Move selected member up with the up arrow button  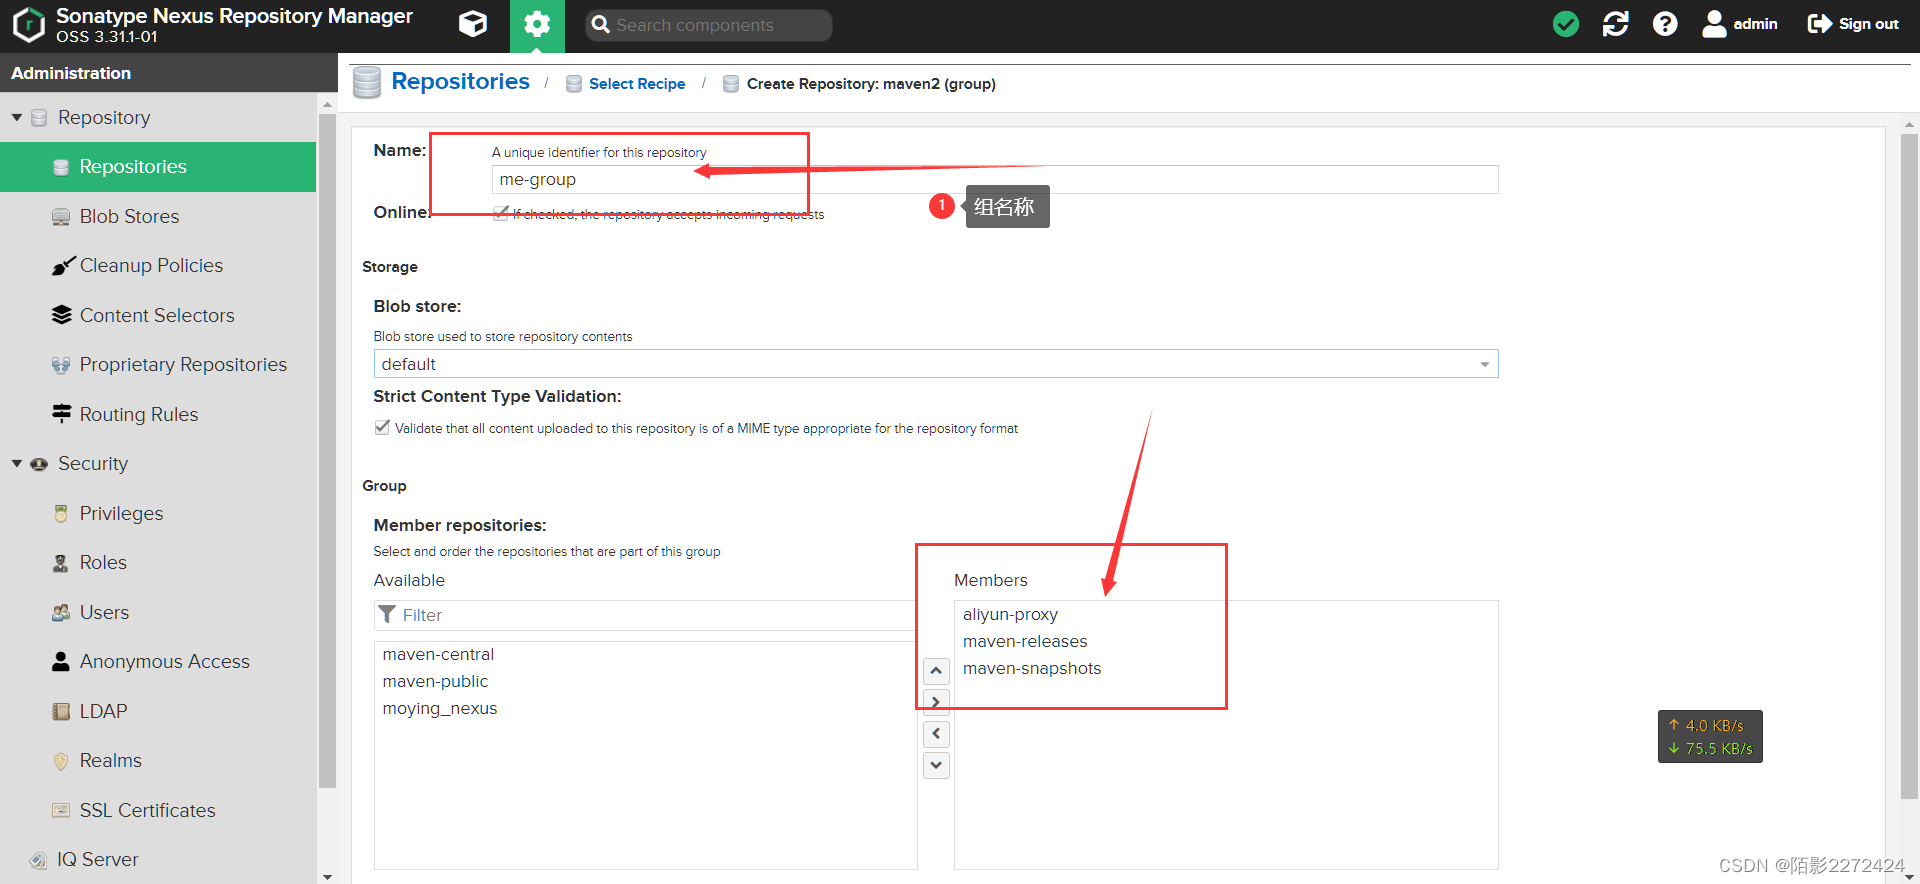coord(936,670)
